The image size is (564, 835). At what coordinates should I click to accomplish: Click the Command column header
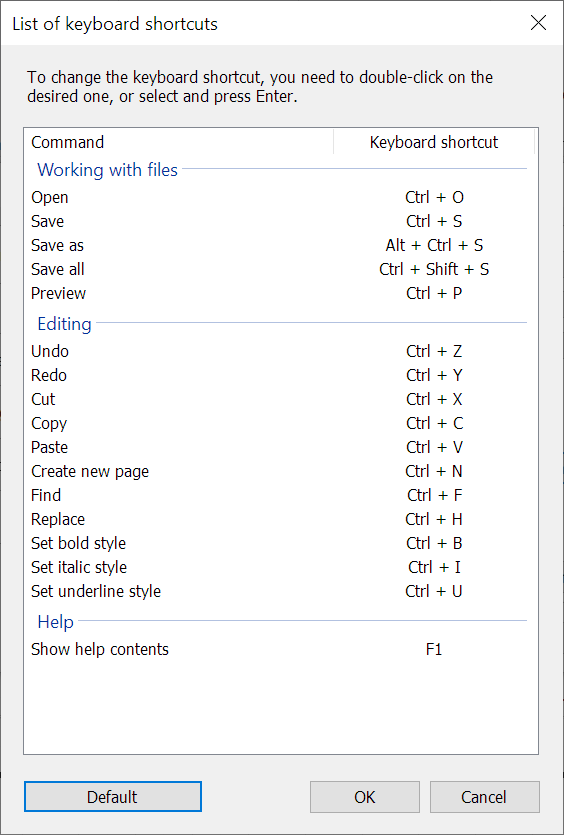(179, 142)
